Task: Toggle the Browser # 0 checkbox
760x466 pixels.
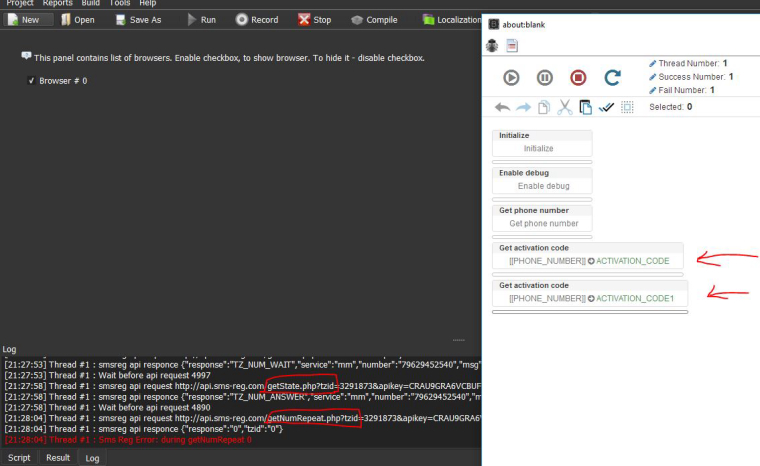Action: pos(32,80)
